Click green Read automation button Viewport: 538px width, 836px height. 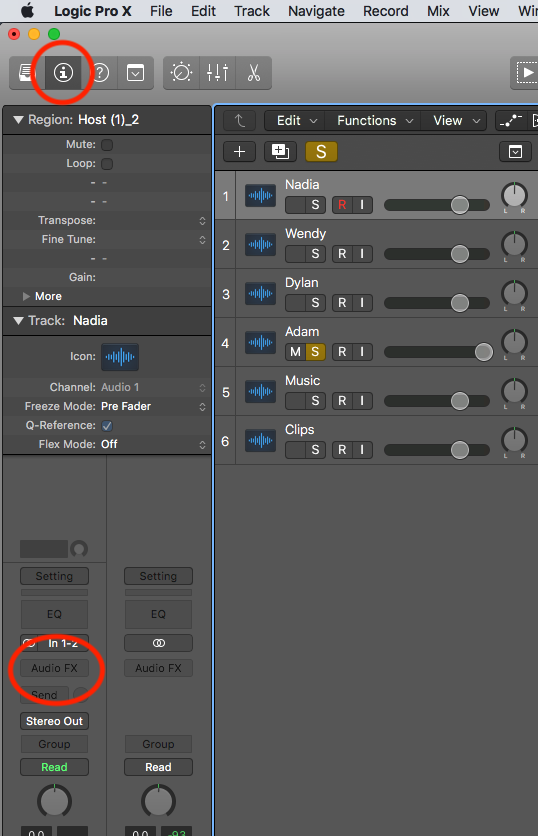click(x=54, y=767)
